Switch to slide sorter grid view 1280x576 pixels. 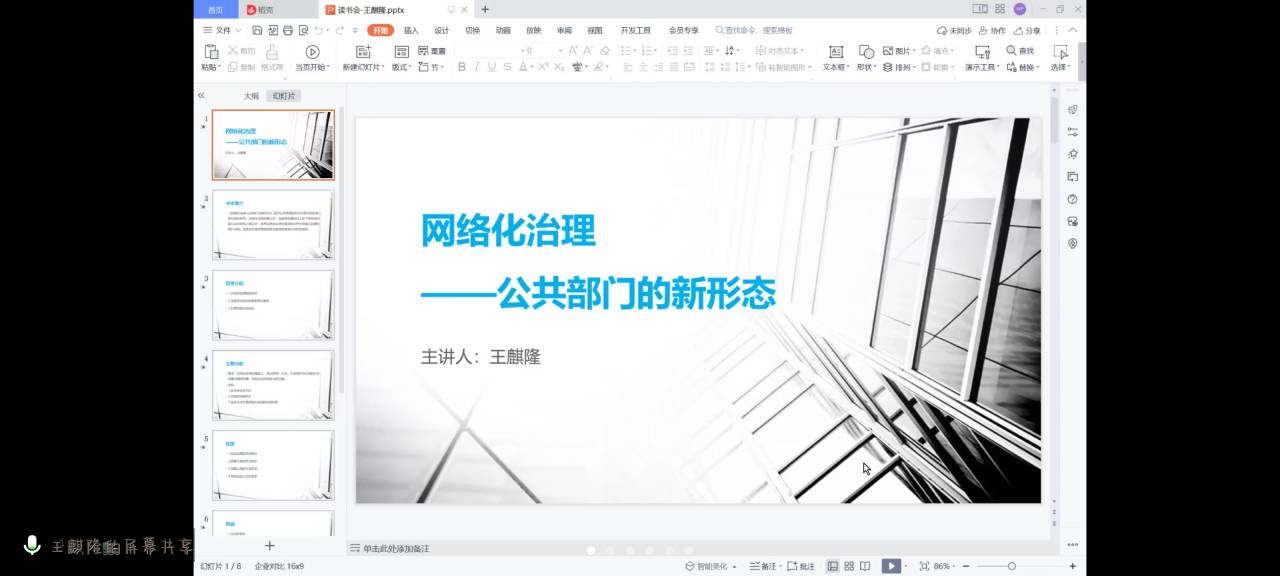pos(849,566)
